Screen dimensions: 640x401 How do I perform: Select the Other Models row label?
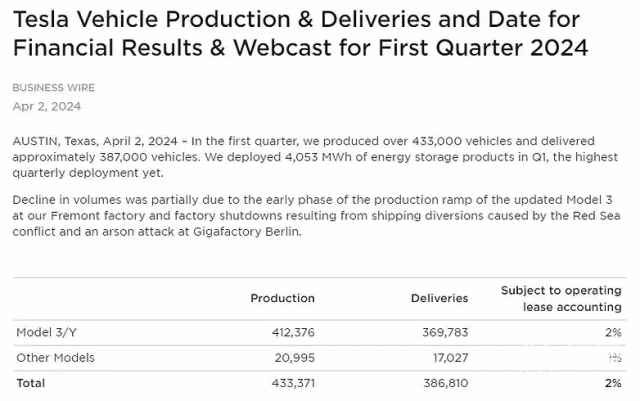pos(55,357)
